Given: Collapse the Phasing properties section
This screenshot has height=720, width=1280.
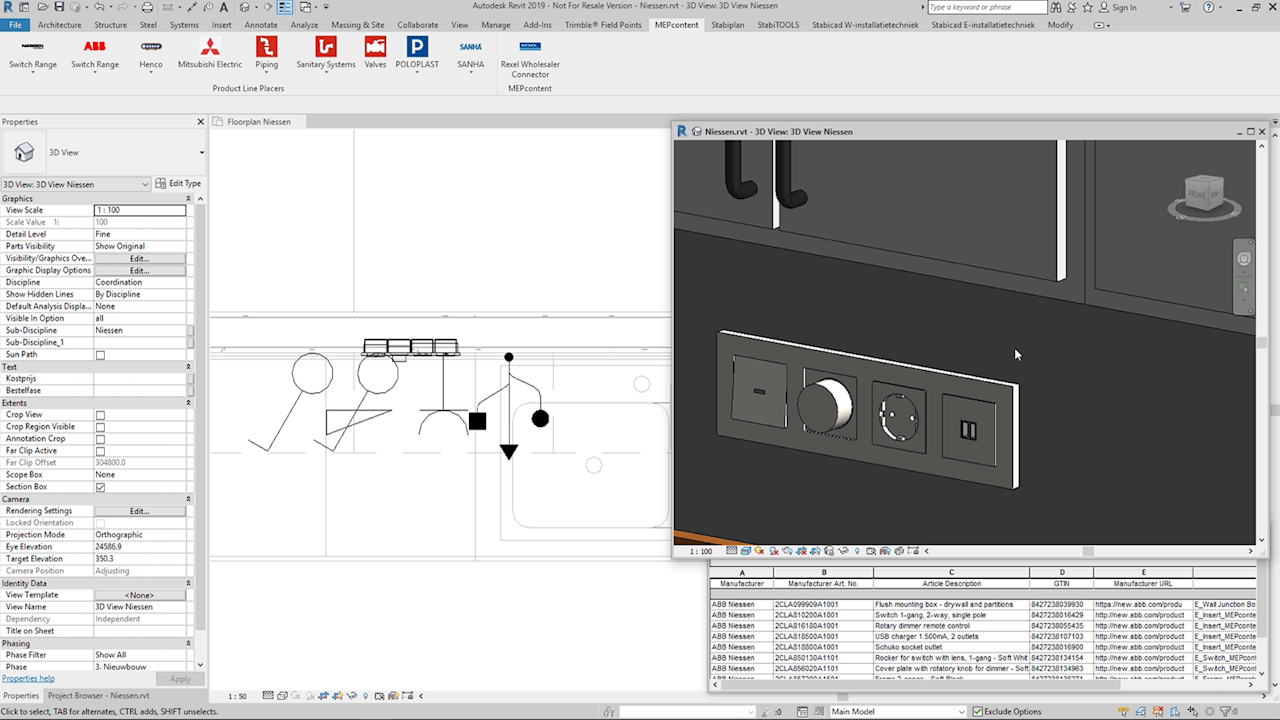Looking at the screenshot, I should [x=188, y=643].
